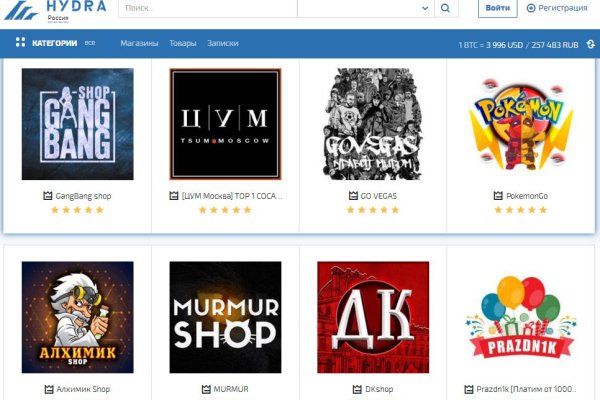
Task: Select the 'все' categories option
Action: click(x=90, y=43)
